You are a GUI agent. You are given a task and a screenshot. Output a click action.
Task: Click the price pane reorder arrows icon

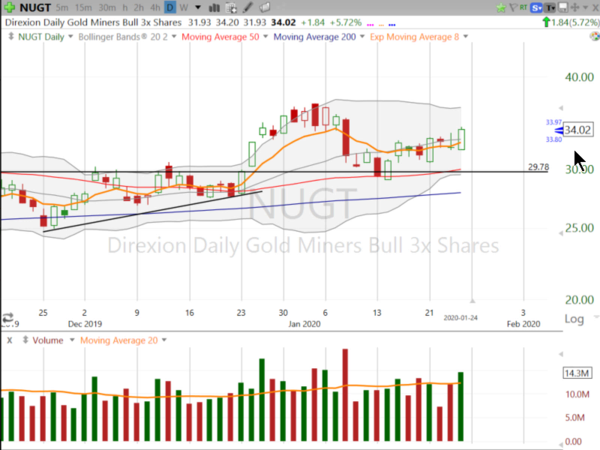[x=11, y=37]
